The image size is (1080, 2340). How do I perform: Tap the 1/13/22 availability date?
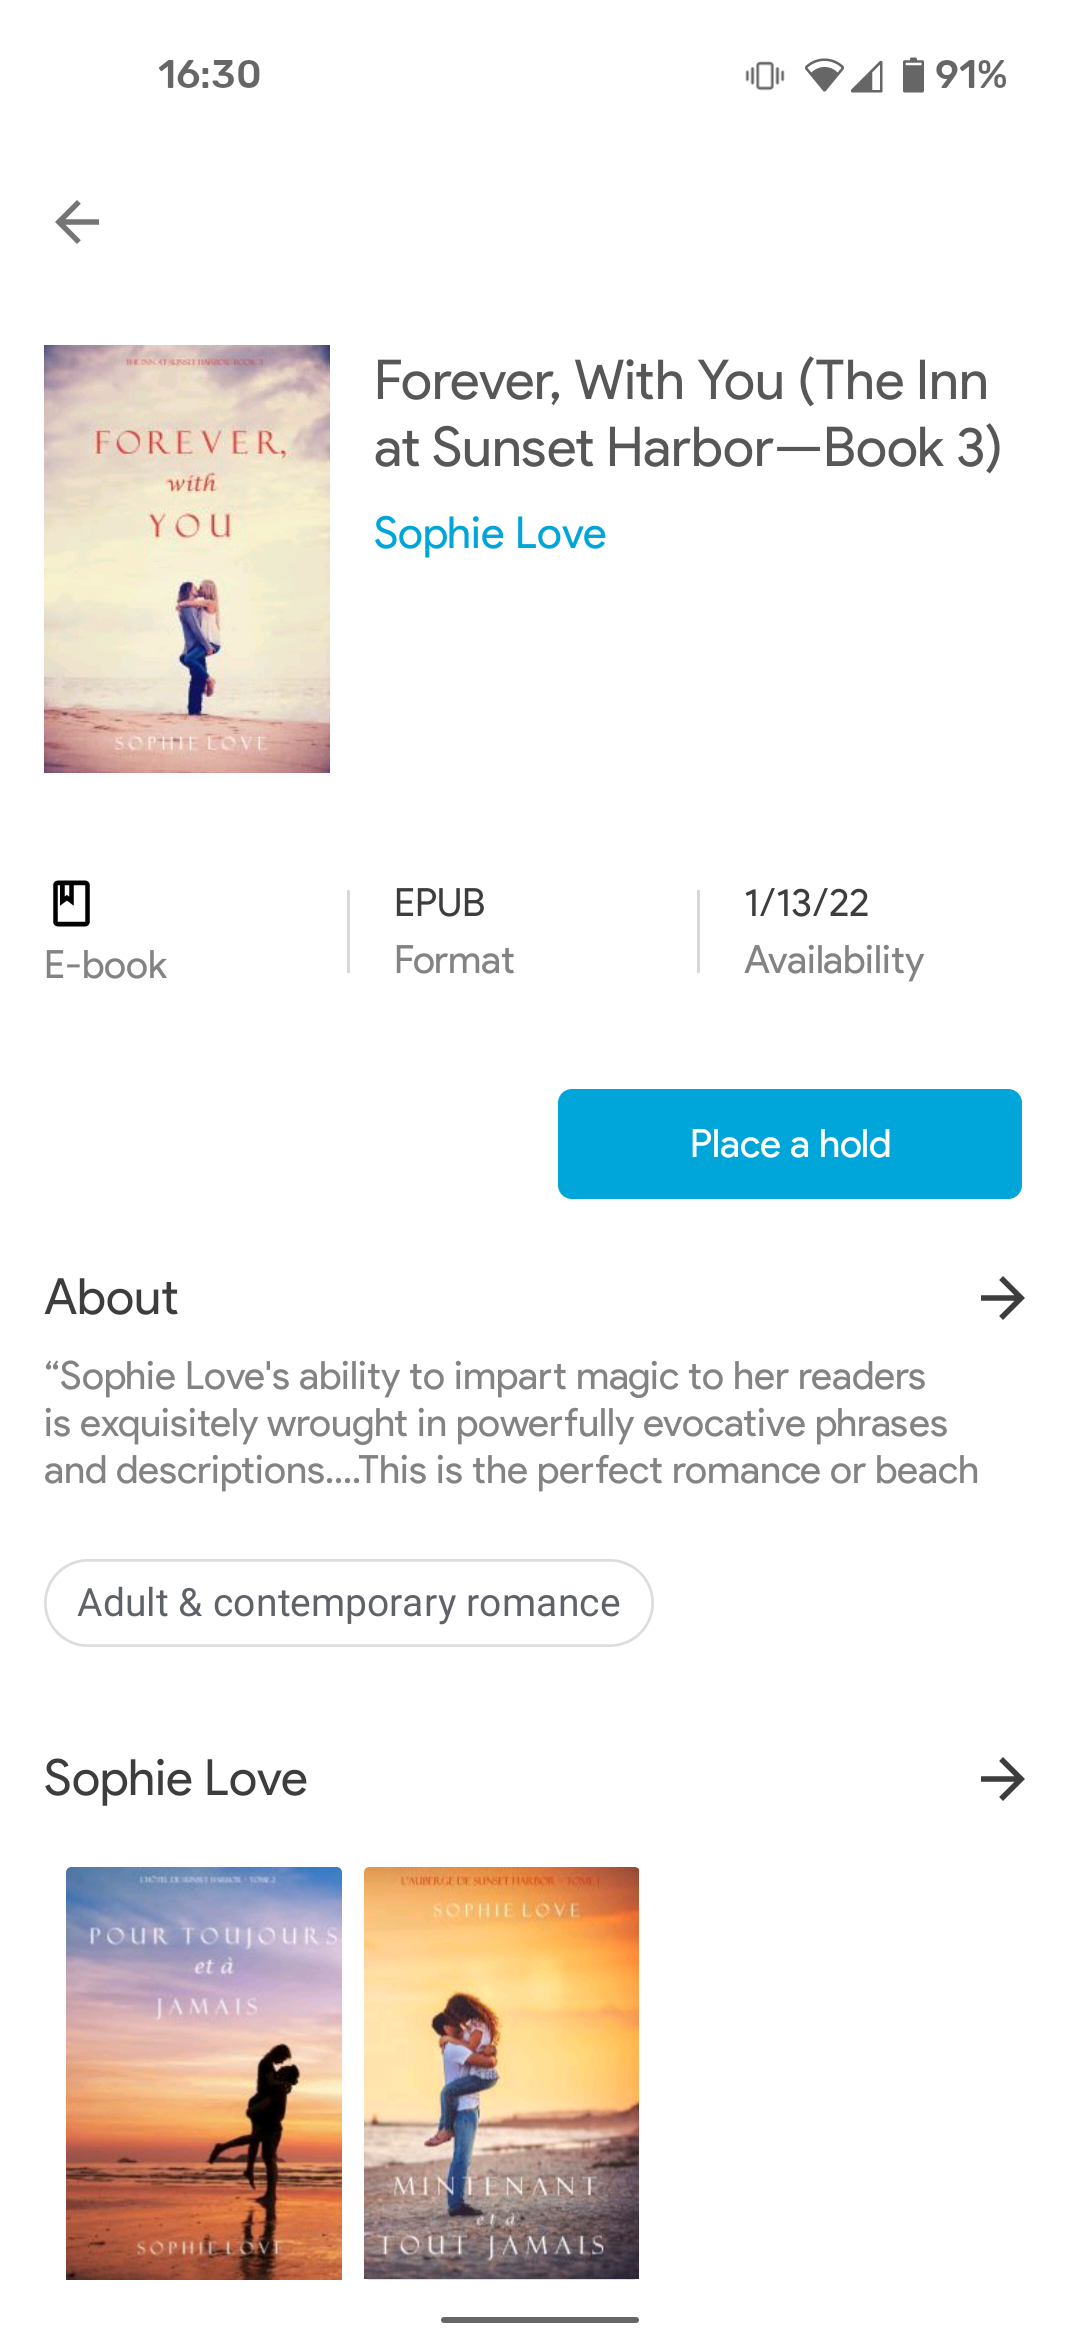tap(806, 903)
